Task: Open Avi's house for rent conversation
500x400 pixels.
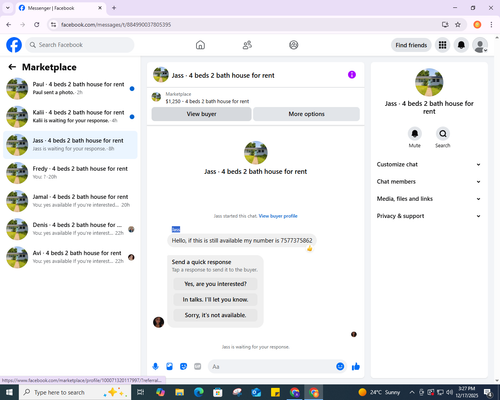Action: 70,257
